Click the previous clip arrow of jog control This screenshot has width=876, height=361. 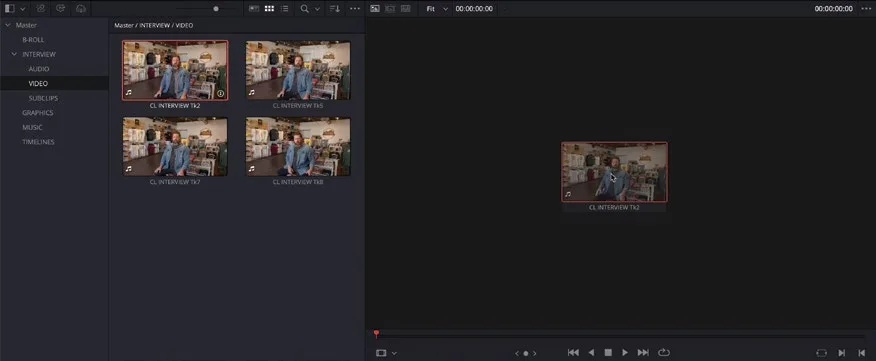517,353
